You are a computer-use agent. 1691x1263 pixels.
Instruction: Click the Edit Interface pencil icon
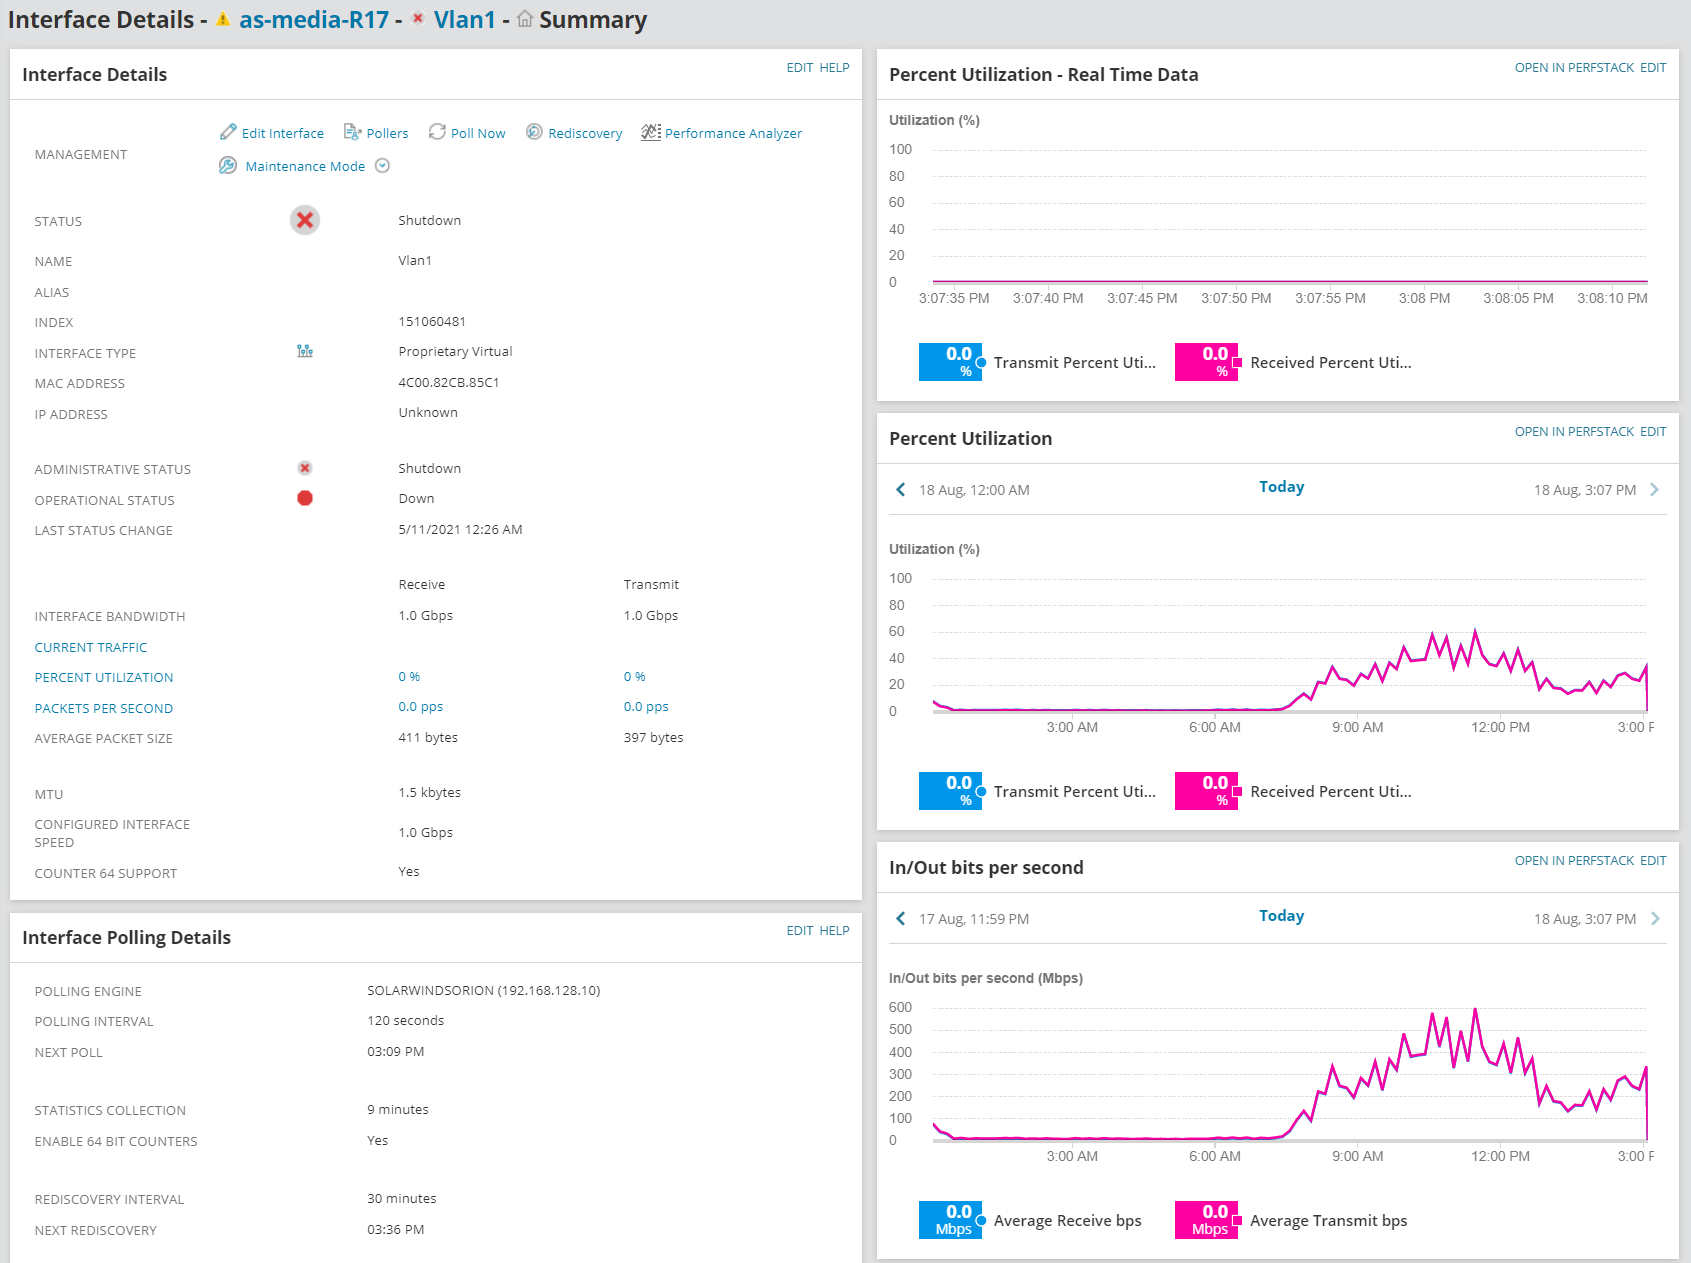(x=228, y=132)
